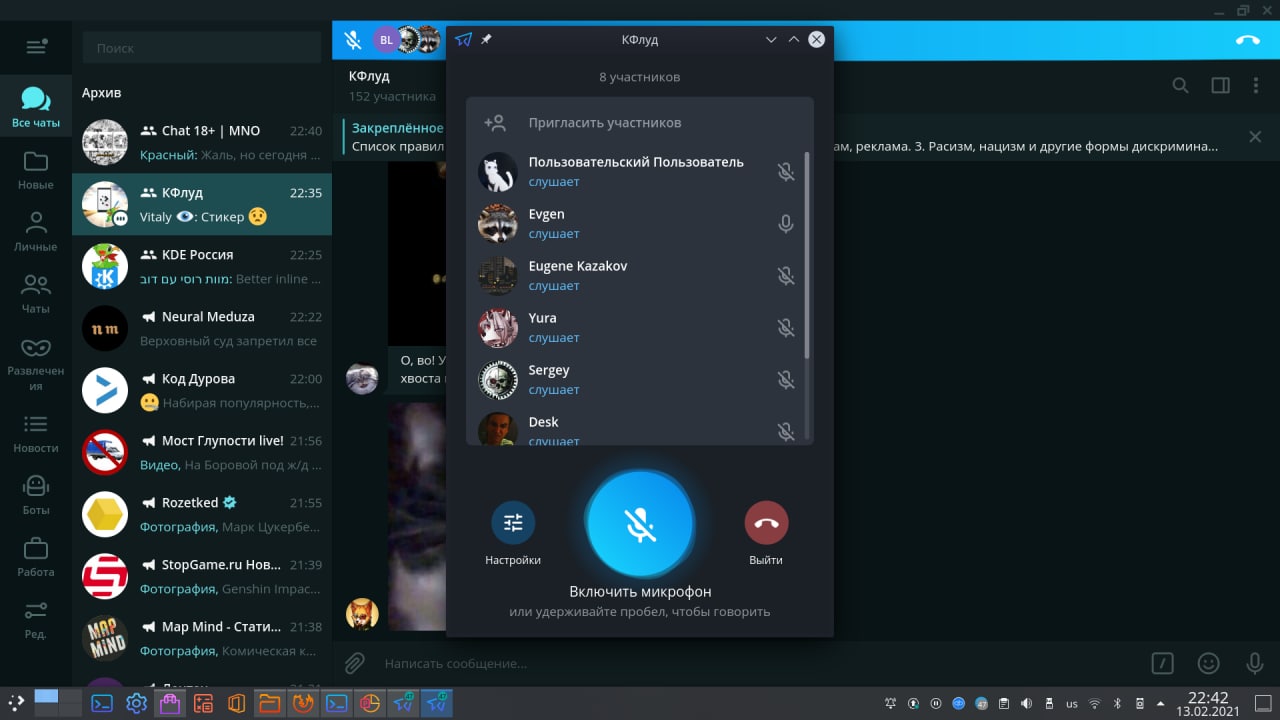This screenshot has width=1280, height=720.
Task: Toggle the right side panel icon
Action: [x=1220, y=86]
